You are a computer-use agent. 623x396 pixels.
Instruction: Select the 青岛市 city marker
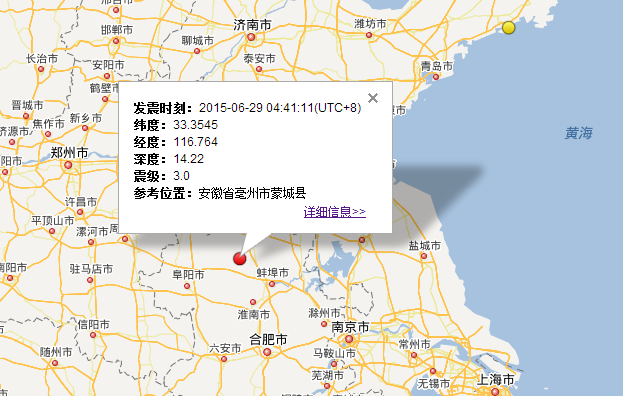(436, 77)
